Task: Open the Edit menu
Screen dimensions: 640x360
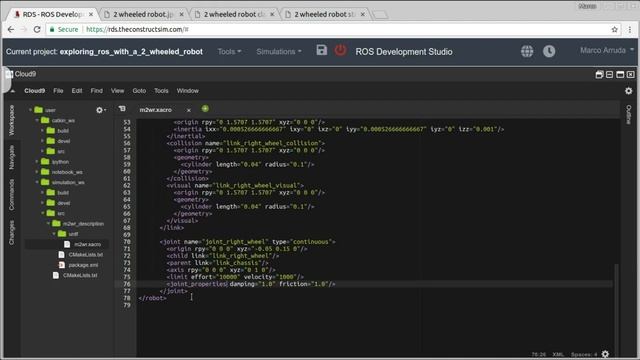Action: coord(77,91)
